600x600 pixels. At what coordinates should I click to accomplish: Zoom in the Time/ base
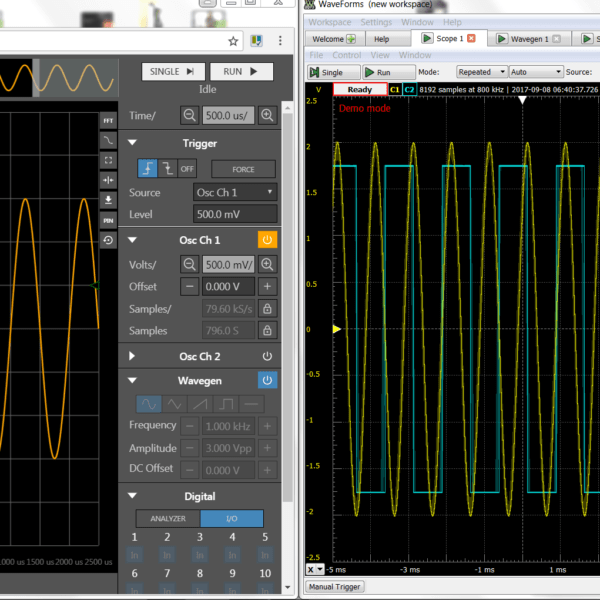click(x=267, y=115)
